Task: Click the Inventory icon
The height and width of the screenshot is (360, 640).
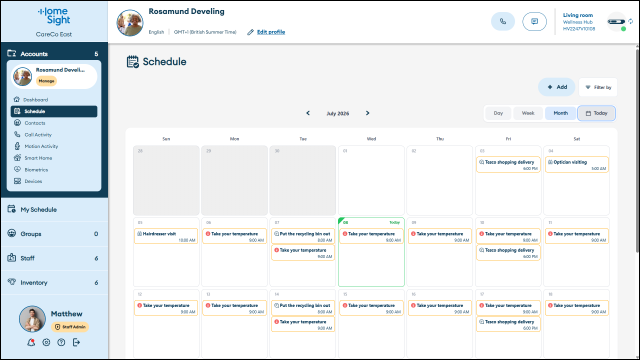Action: point(11,282)
